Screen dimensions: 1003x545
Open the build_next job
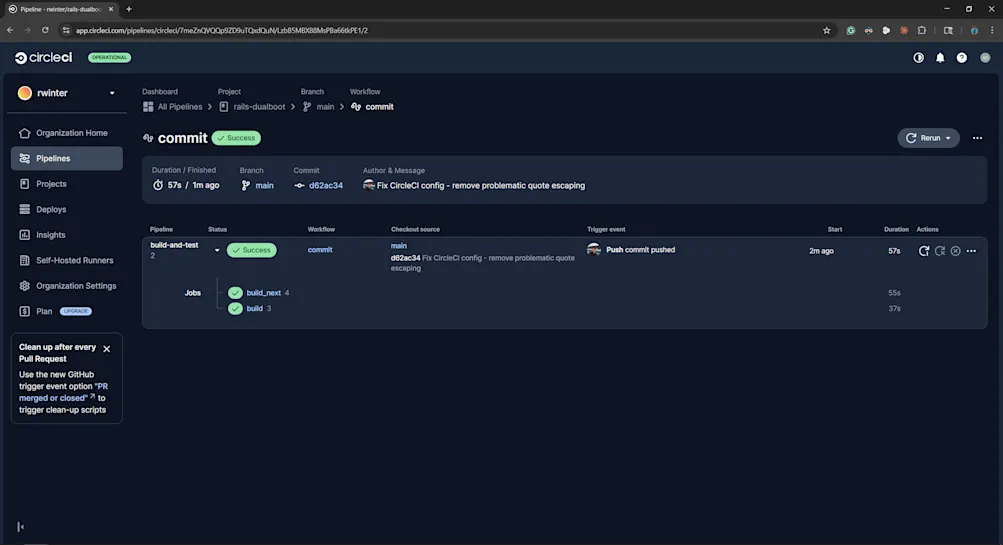click(x=264, y=293)
